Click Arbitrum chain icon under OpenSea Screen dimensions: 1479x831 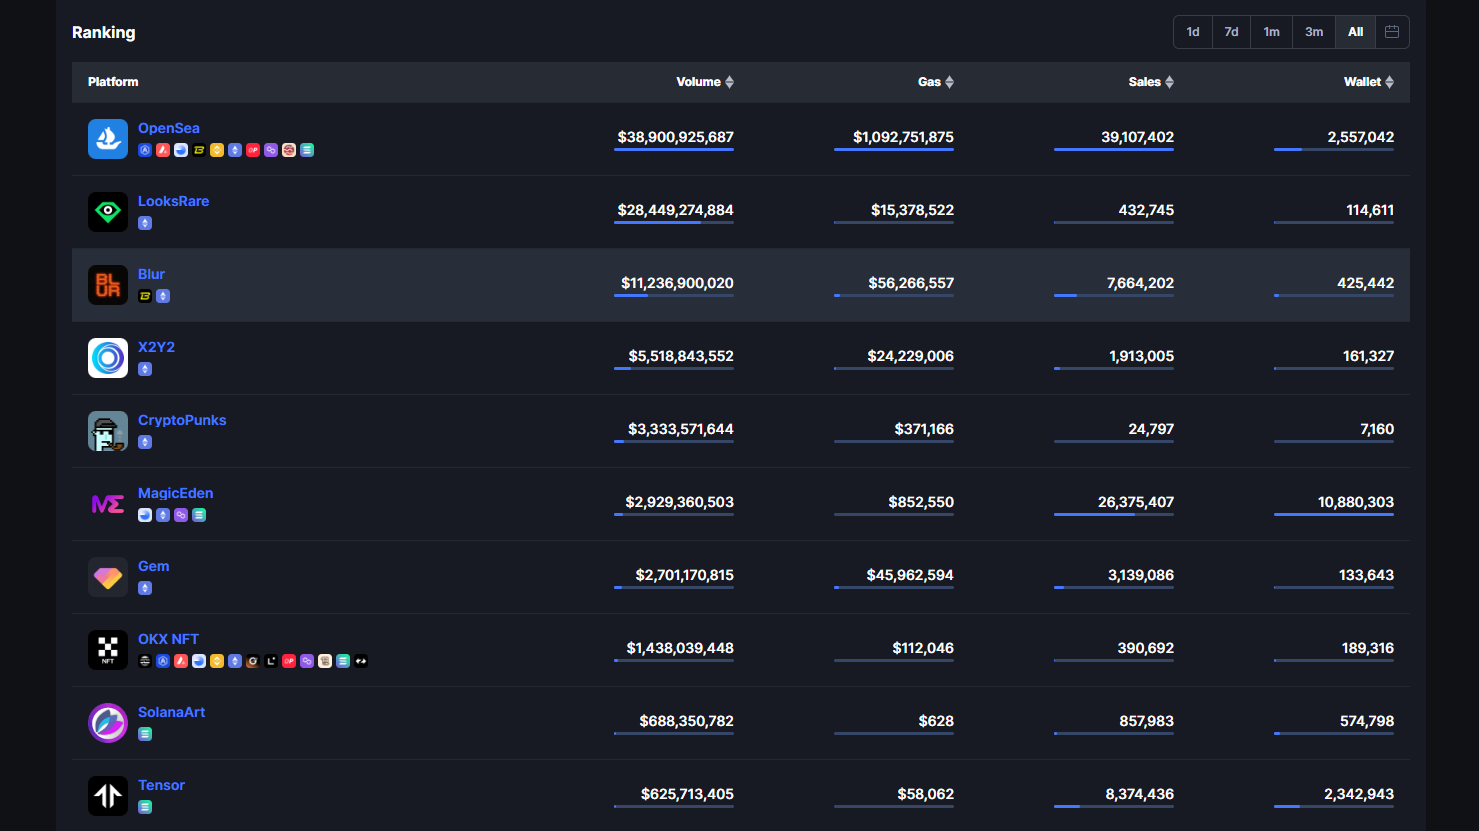pos(145,150)
